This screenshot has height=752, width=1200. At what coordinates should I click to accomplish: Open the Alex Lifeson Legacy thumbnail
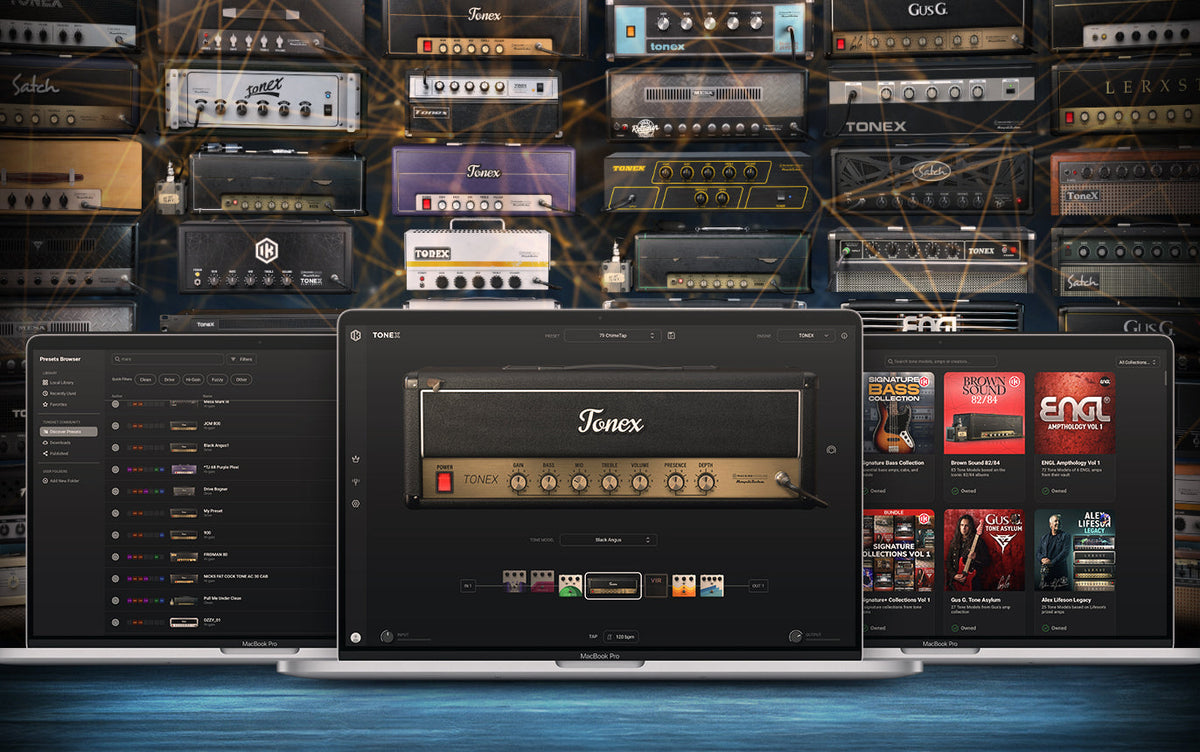coord(1075,551)
